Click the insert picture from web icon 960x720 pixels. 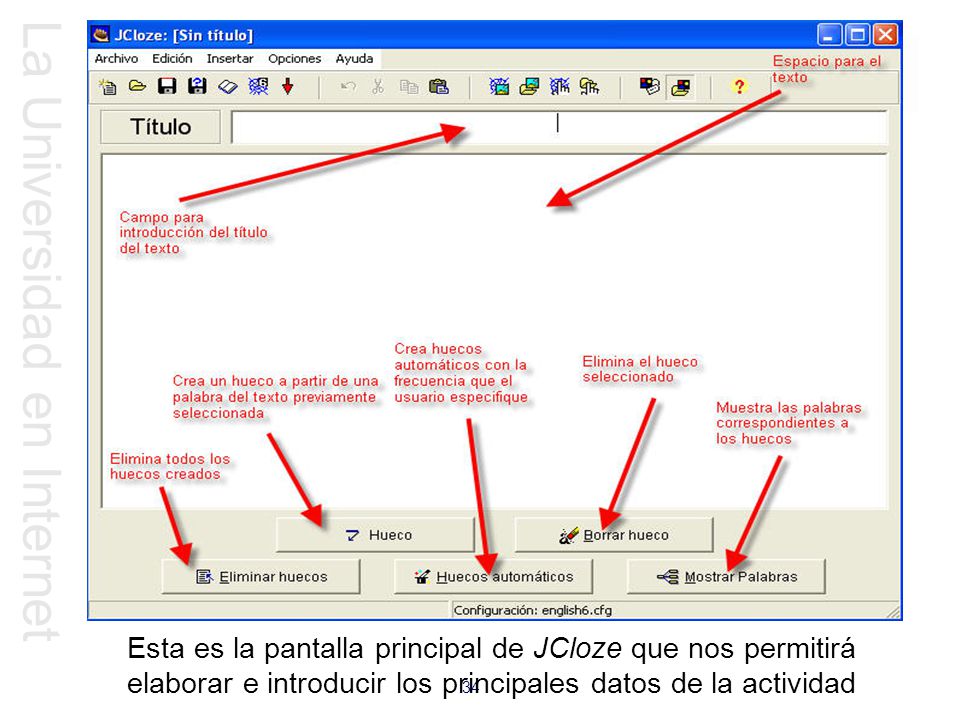(499, 86)
